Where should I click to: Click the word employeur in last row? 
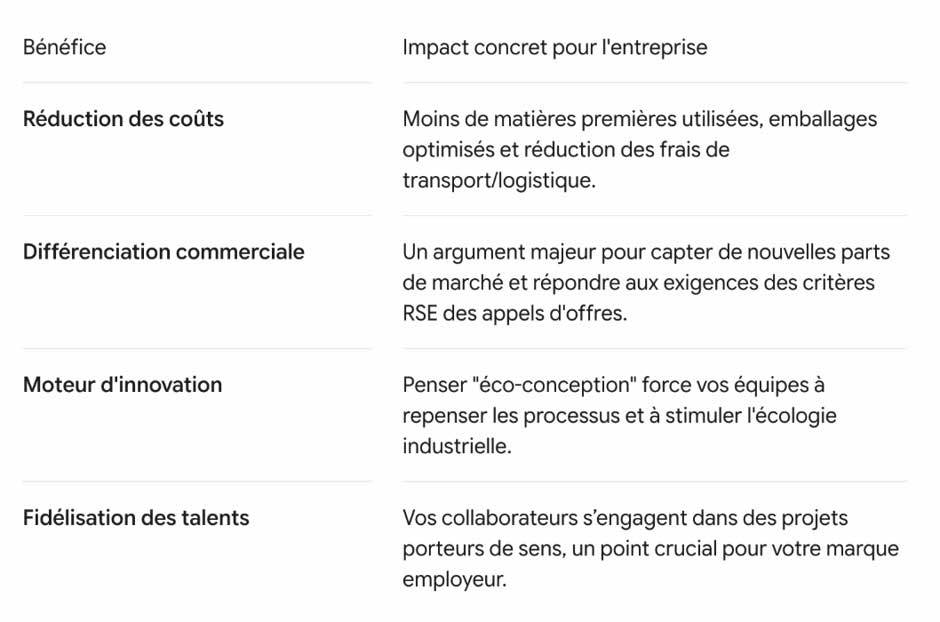pyautogui.click(x=454, y=580)
